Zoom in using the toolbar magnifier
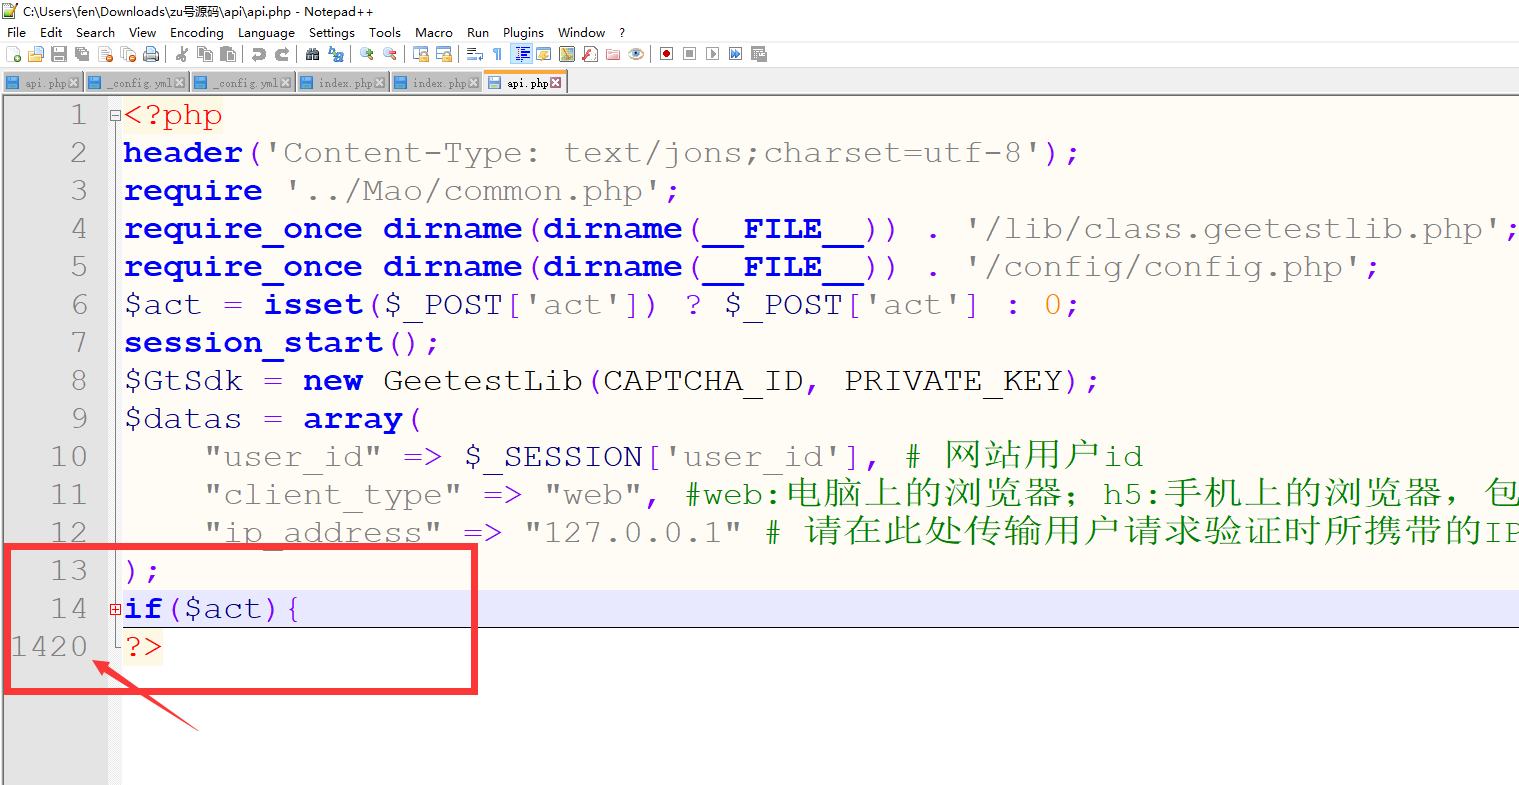Viewport: 1519px width, 785px height. tap(367, 54)
